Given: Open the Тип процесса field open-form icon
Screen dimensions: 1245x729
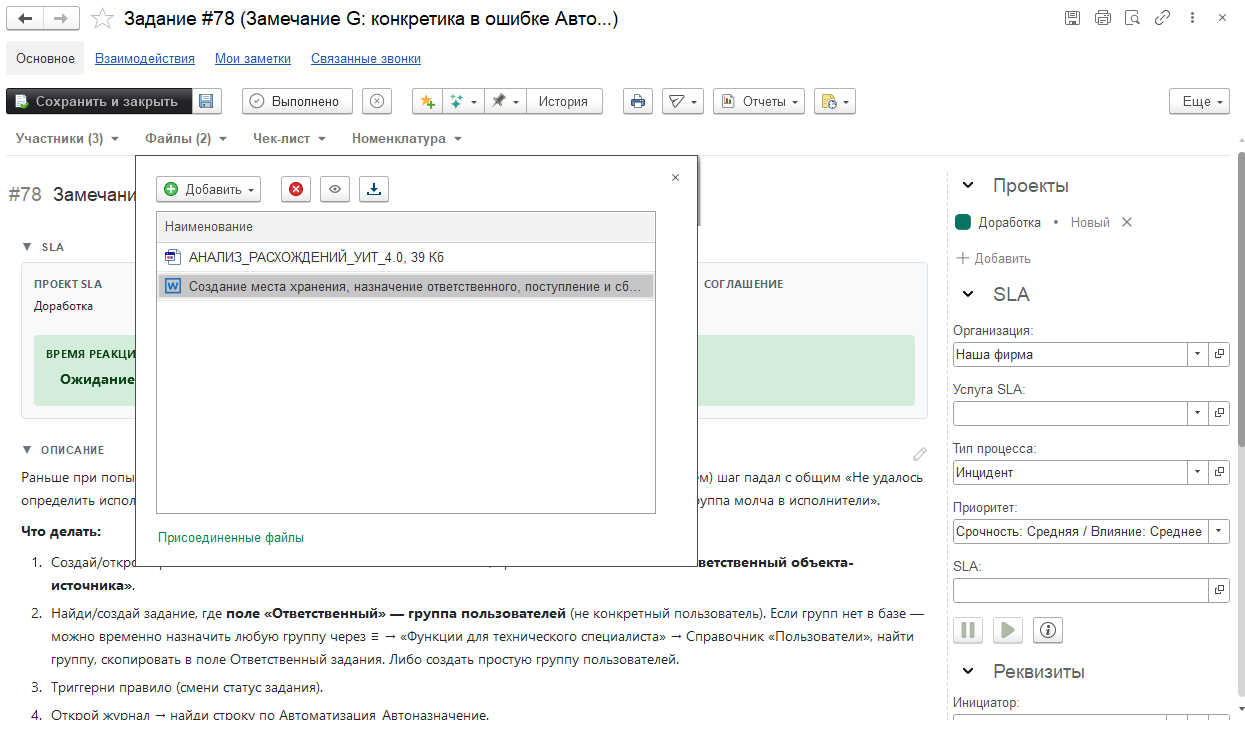Looking at the screenshot, I should [x=1219, y=472].
